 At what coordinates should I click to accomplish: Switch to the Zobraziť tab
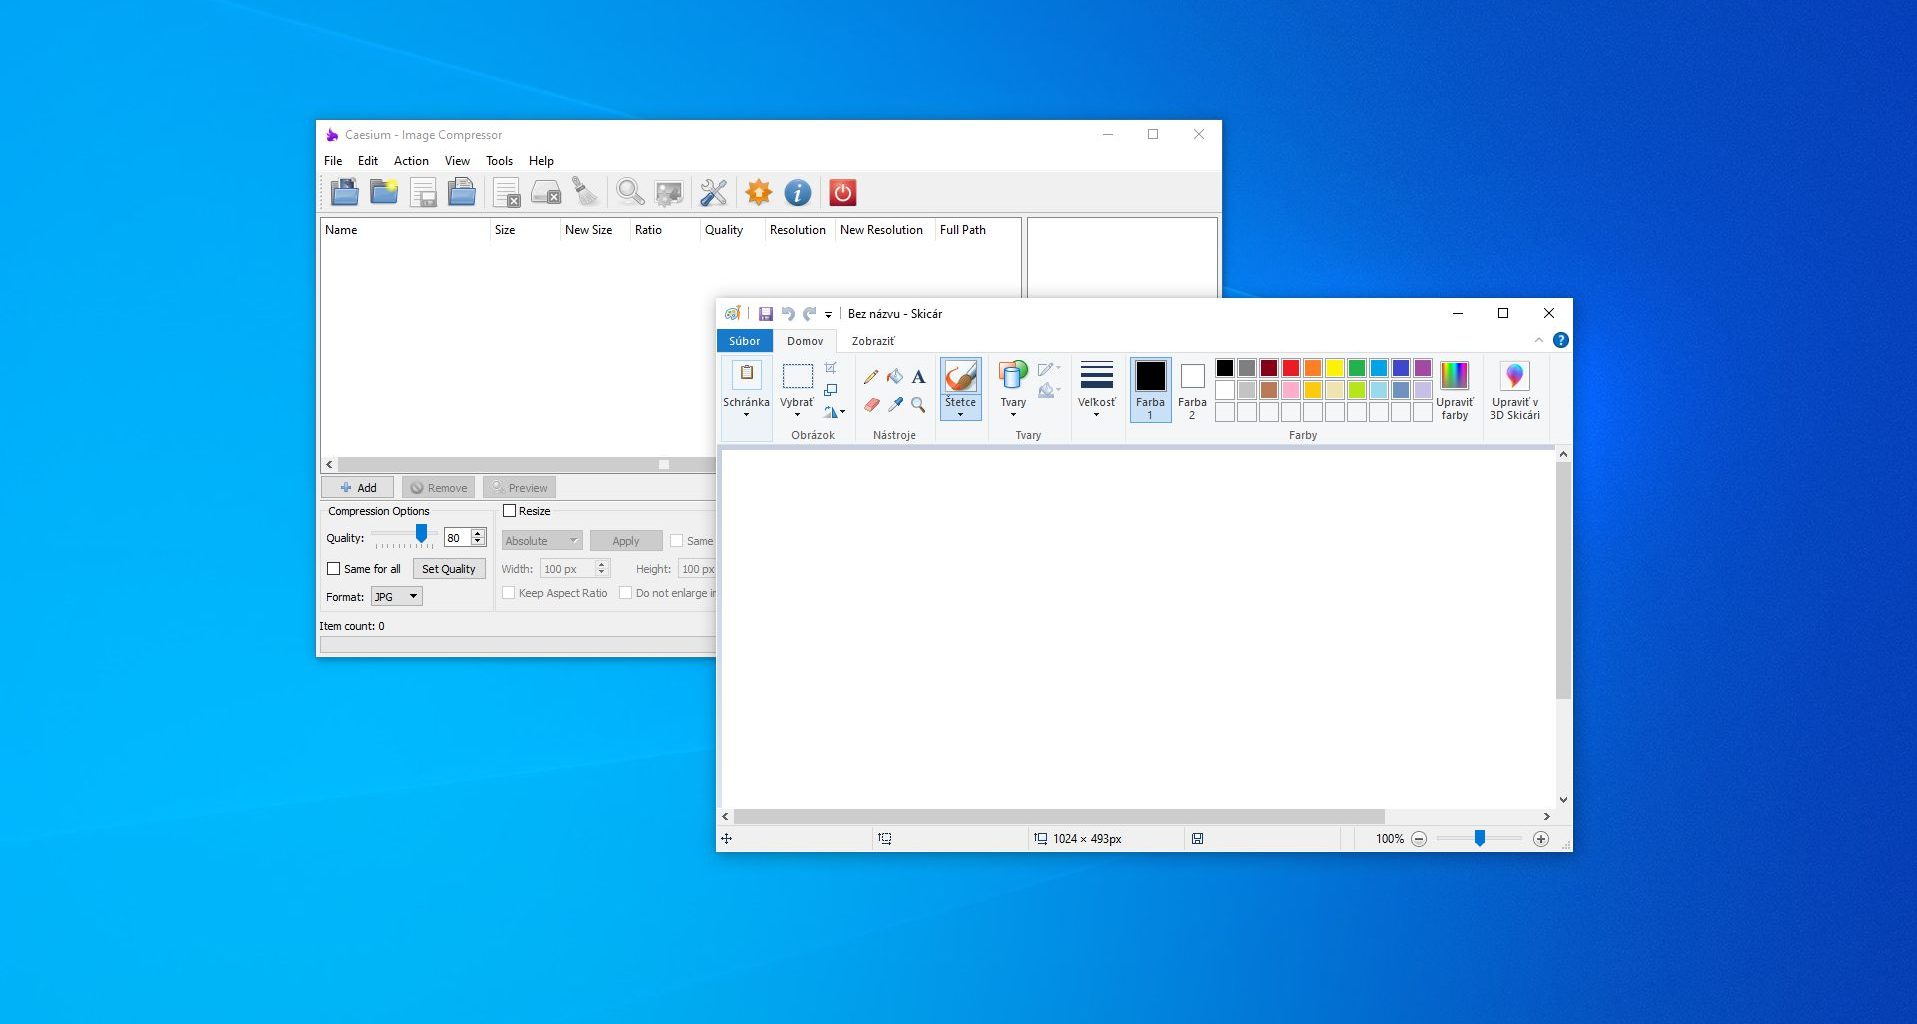[872, 341]
